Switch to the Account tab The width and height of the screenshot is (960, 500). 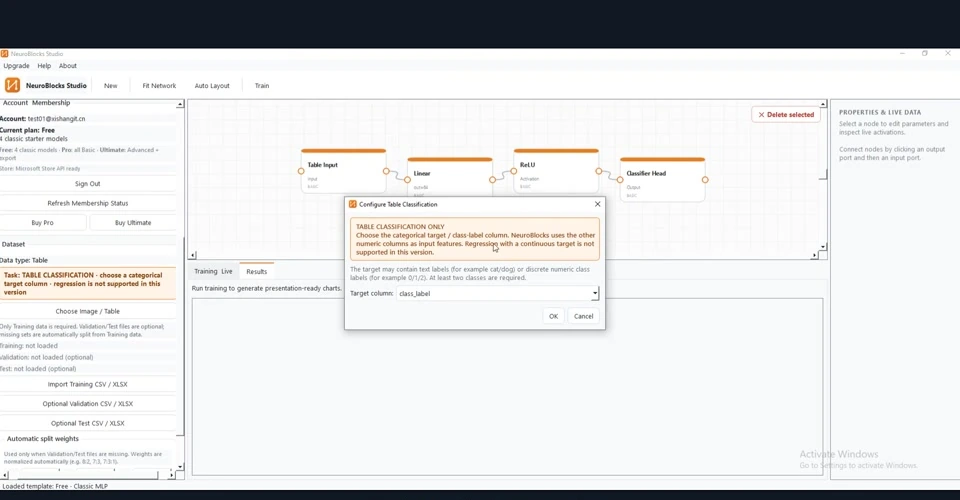(15, 103)
